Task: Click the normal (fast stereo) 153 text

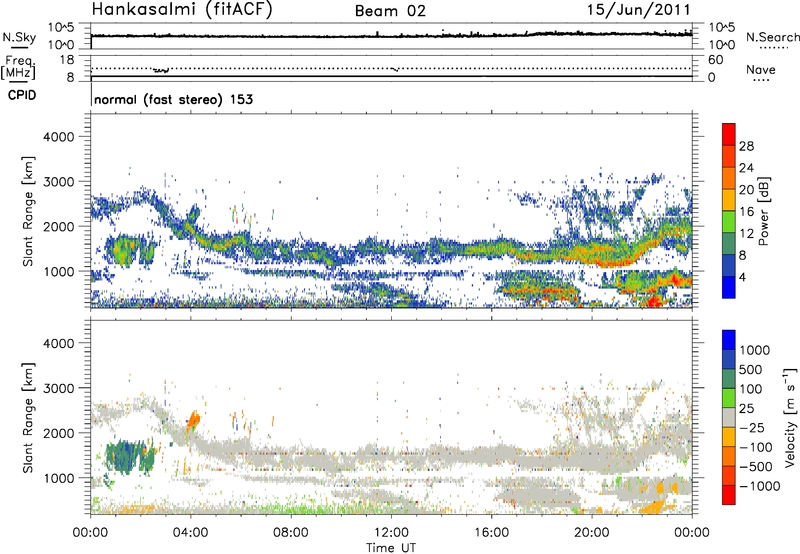Action: 173,99
